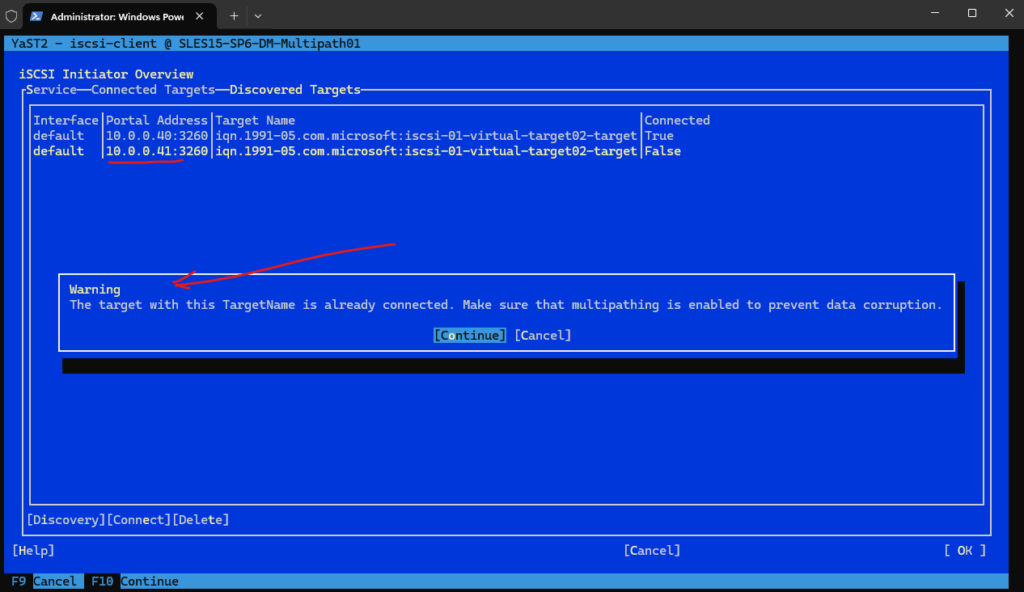Click the Continue button in Warning dialog
This screenshot has width=1024, height=592.
coord(470,335)
